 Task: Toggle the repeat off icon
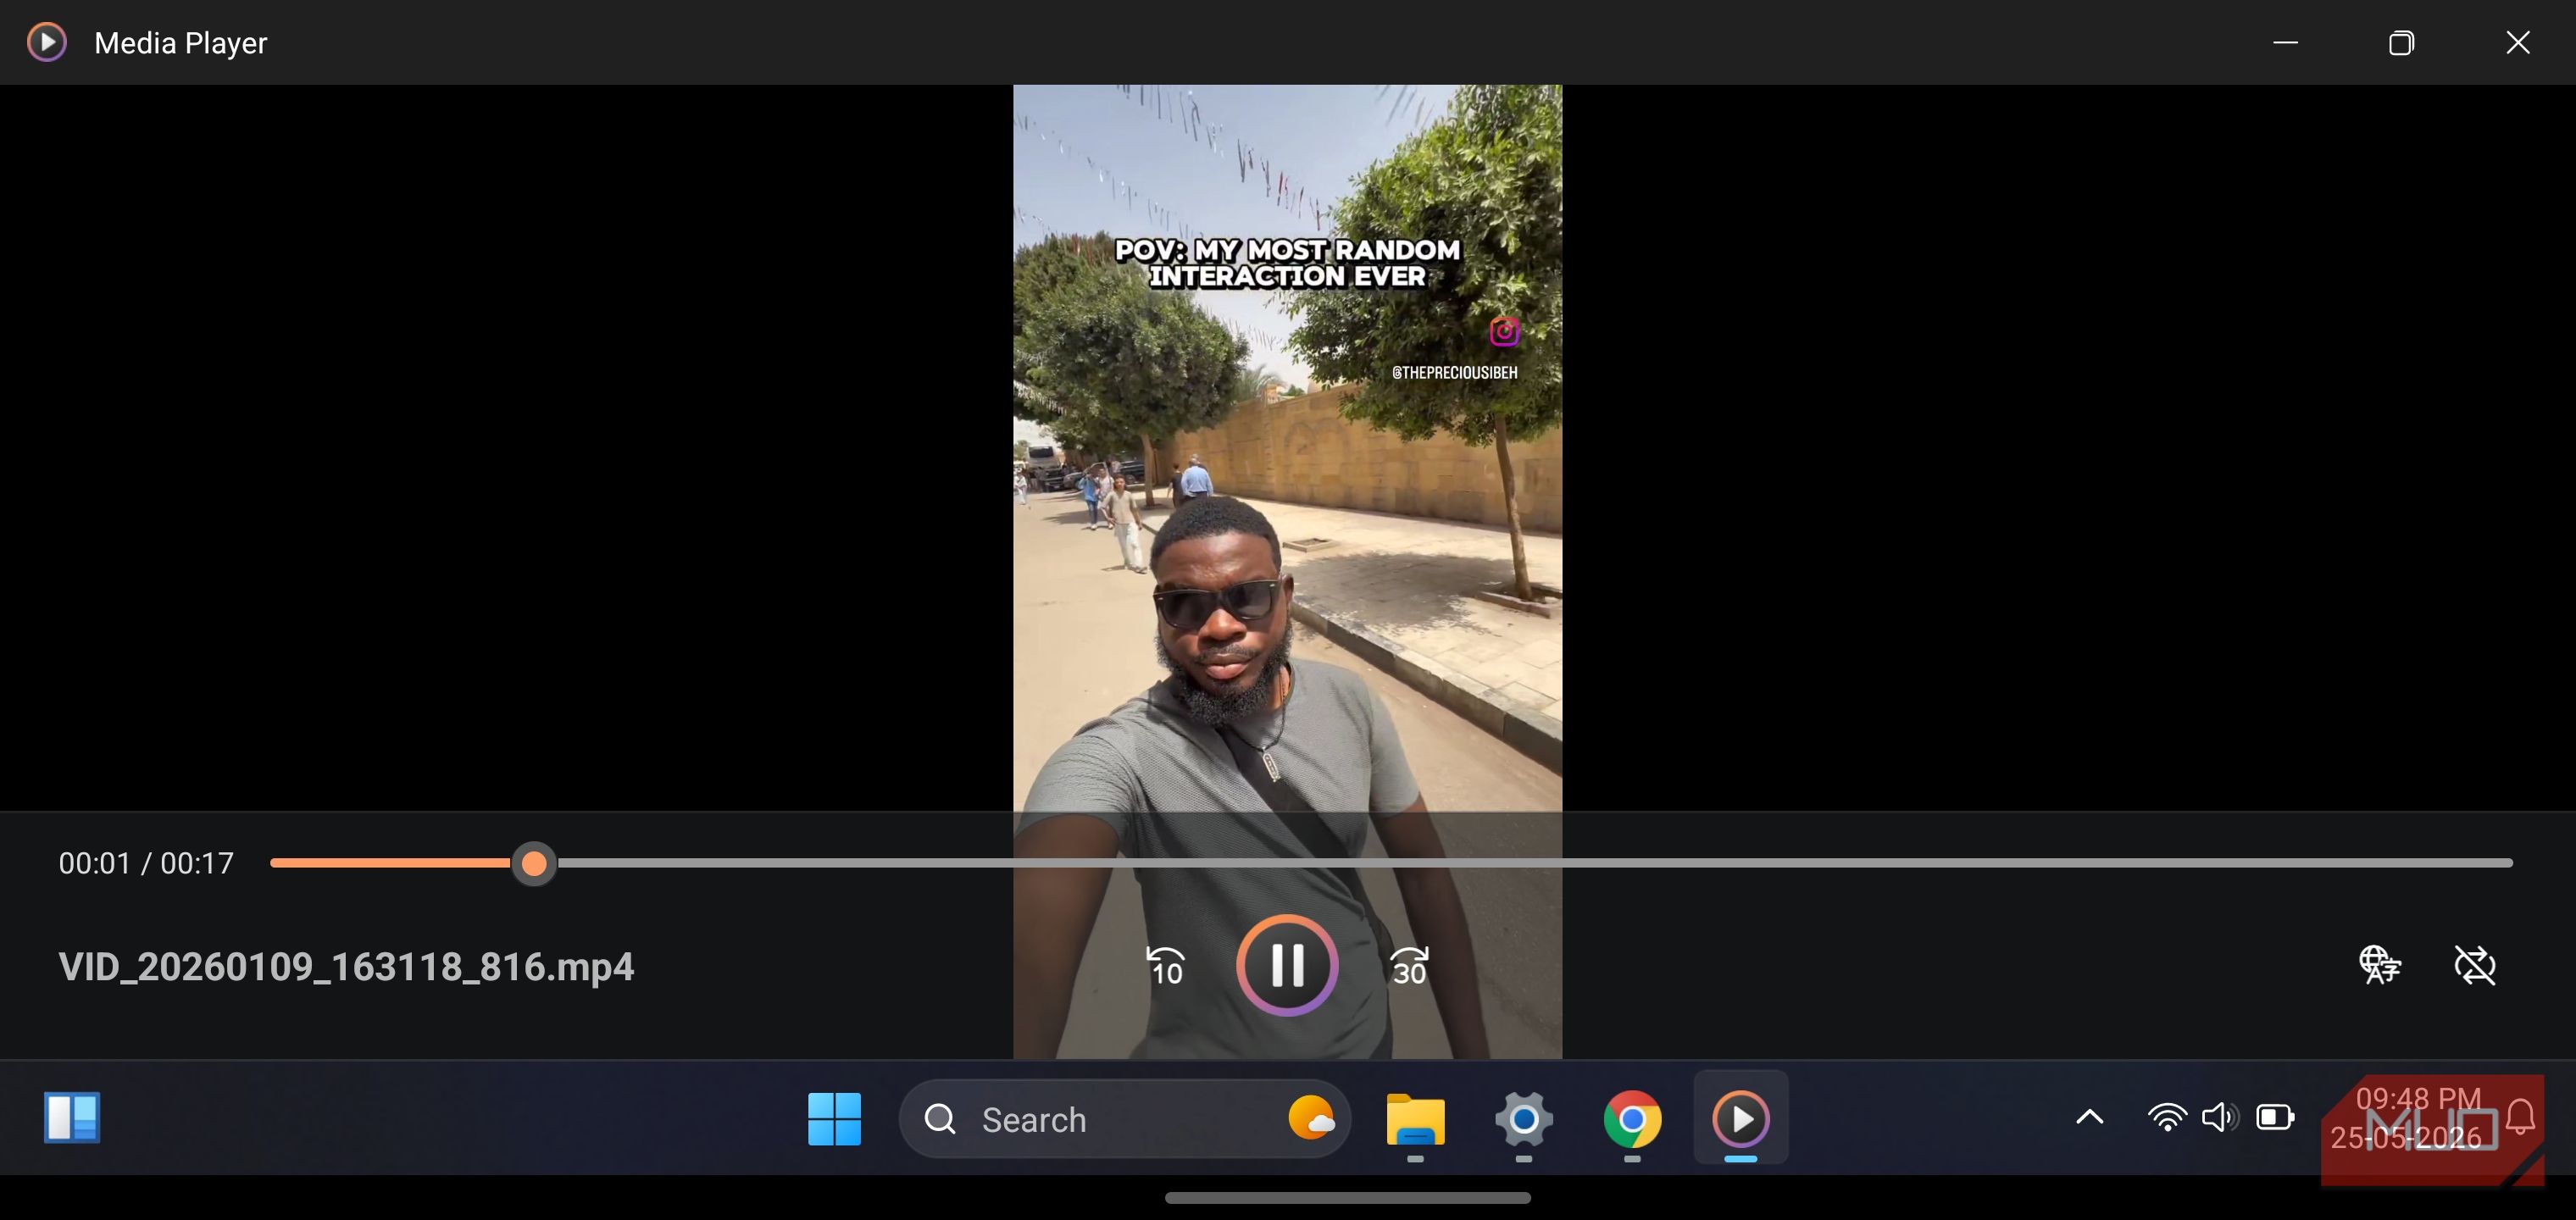(x=2475, y=965)
